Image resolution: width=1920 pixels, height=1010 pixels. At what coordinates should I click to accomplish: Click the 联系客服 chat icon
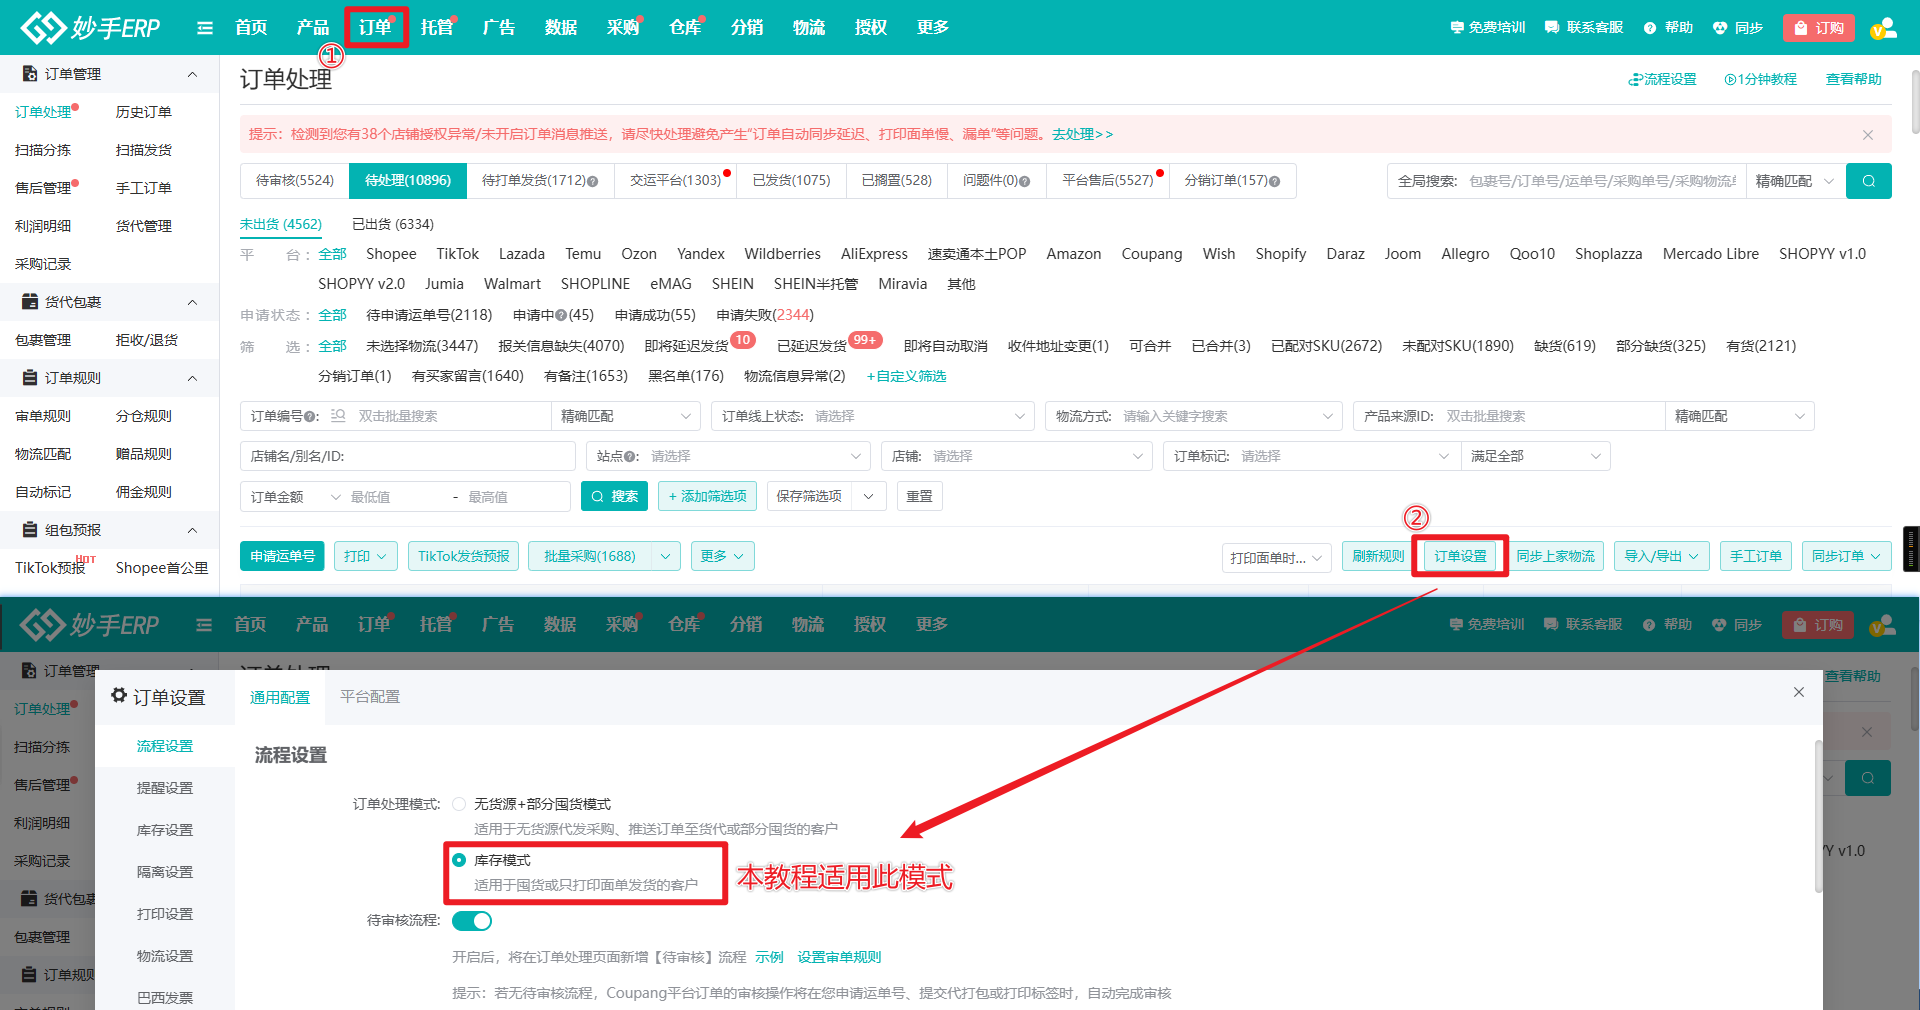tap(1551, 27)
